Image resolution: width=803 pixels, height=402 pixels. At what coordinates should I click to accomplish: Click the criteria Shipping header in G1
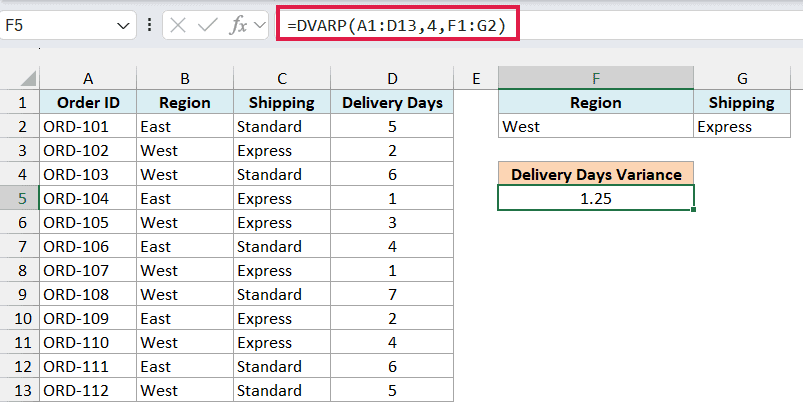tap(742, 102)
